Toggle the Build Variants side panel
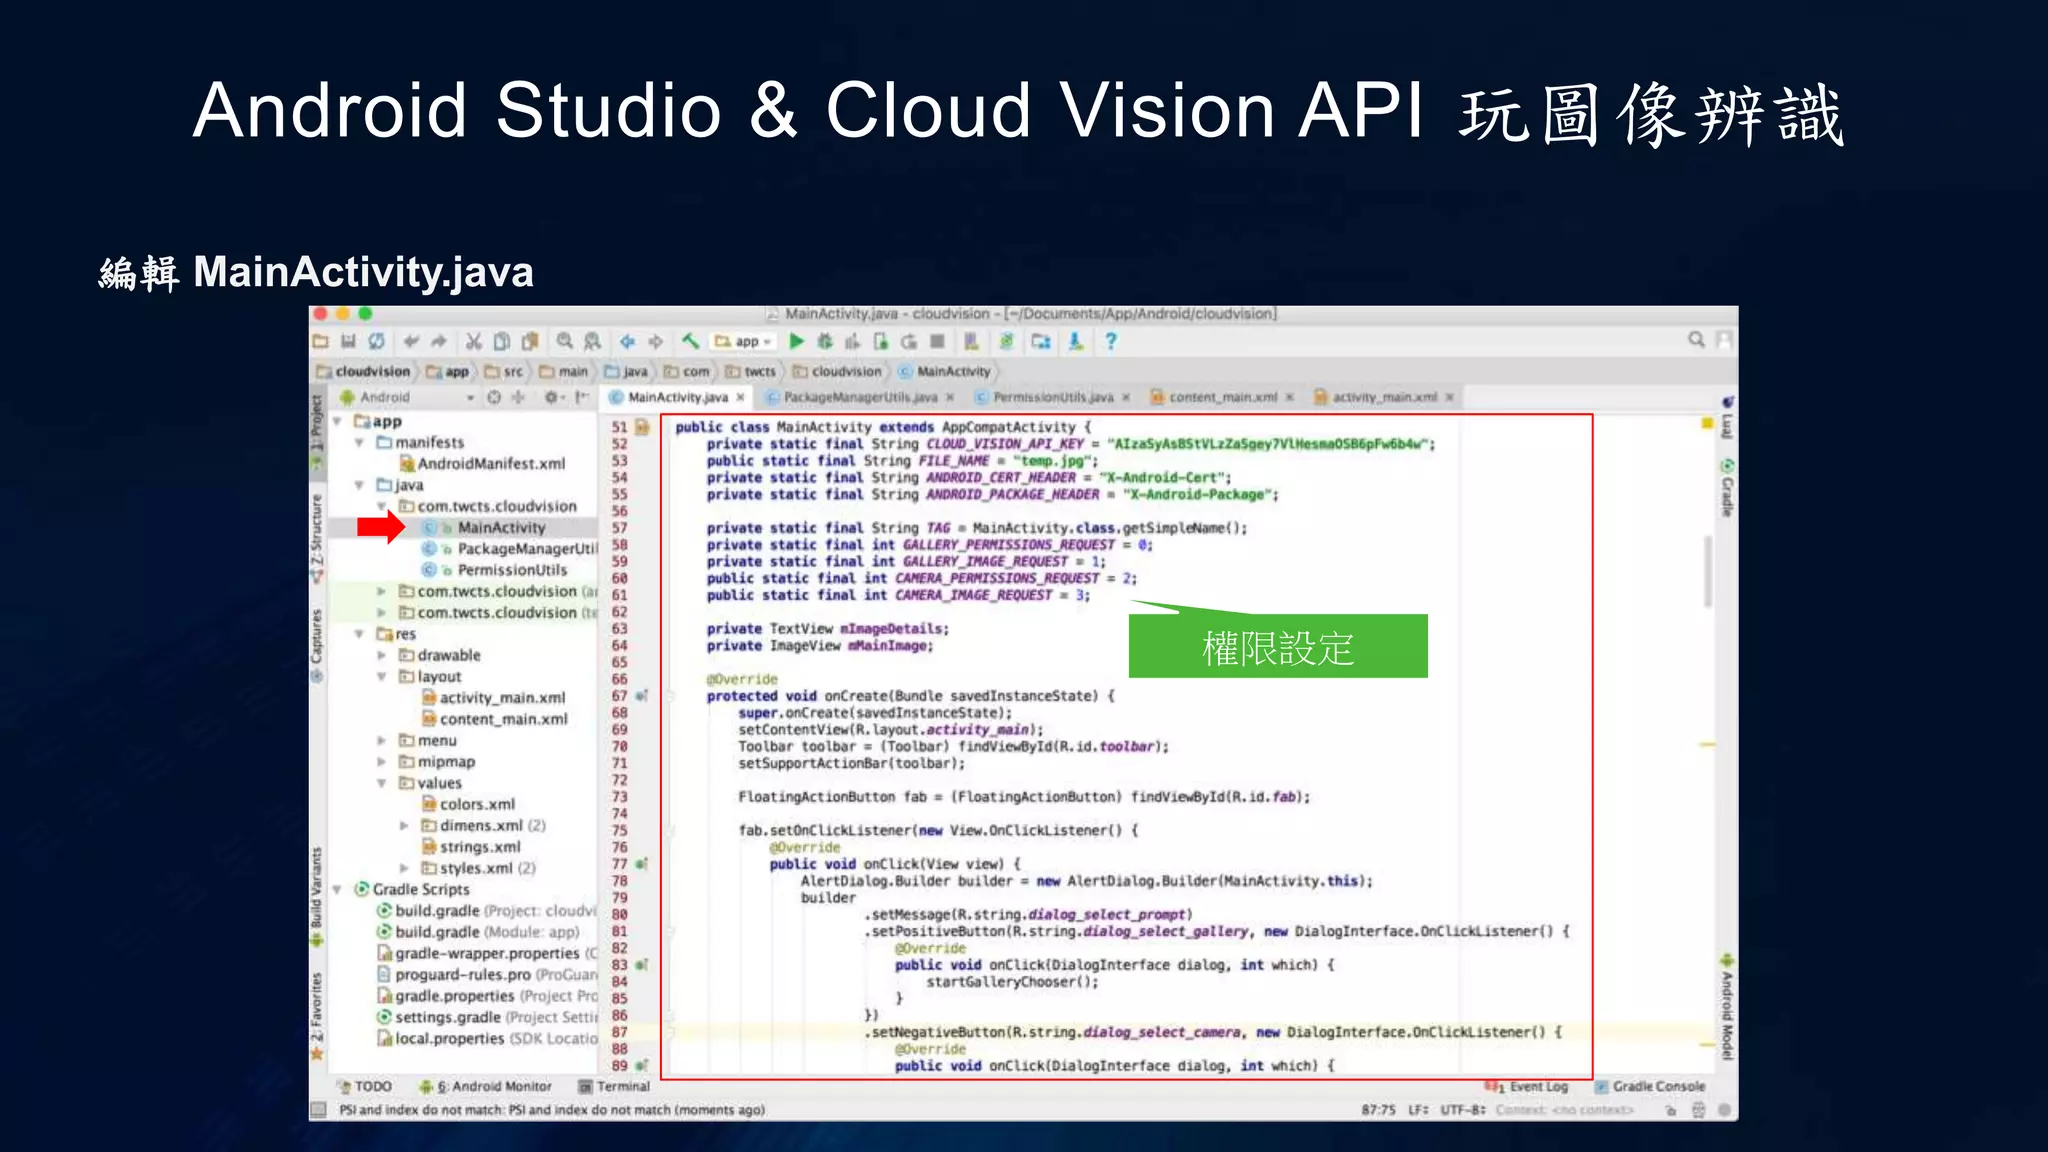The height and width of the screenshot is (1152, 2048). click(x=317, y=896)
